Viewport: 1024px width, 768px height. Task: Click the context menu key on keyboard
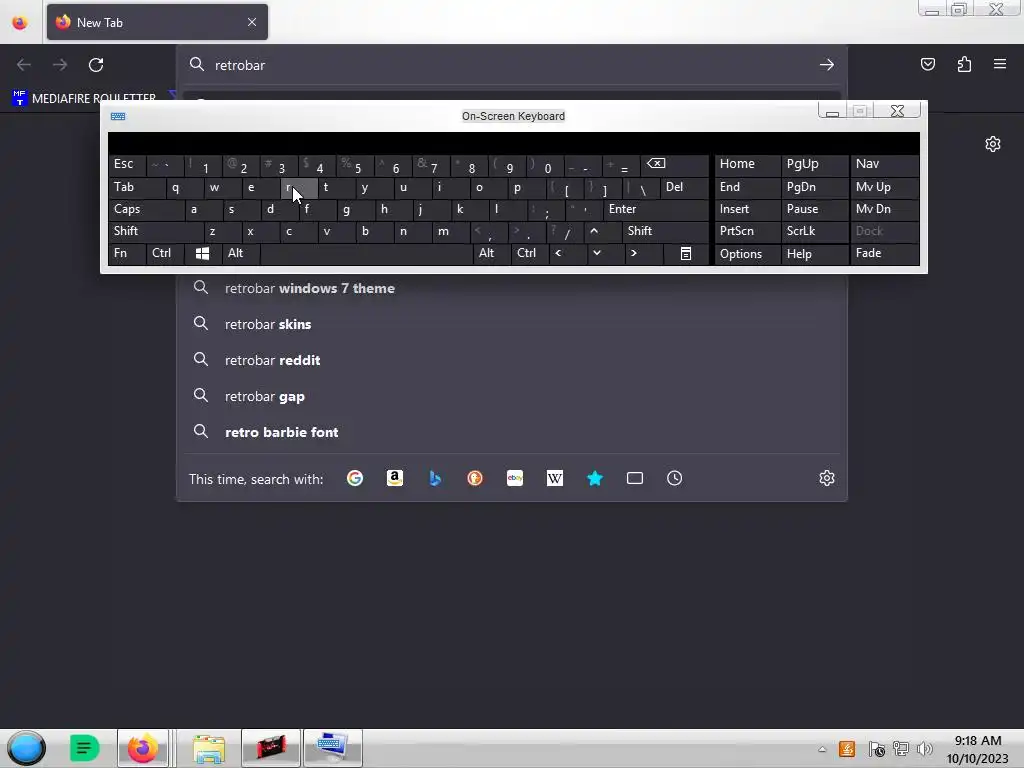tap(686, 253)
